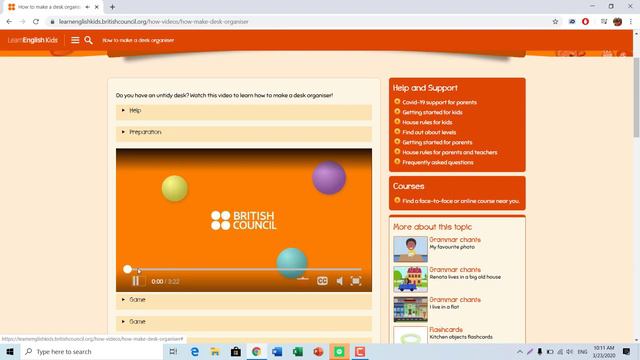Open Microsoft Store from the taskbar
The width and height of the screenshot is (640, 360).
pyautogui.click(x=236, y=351)
